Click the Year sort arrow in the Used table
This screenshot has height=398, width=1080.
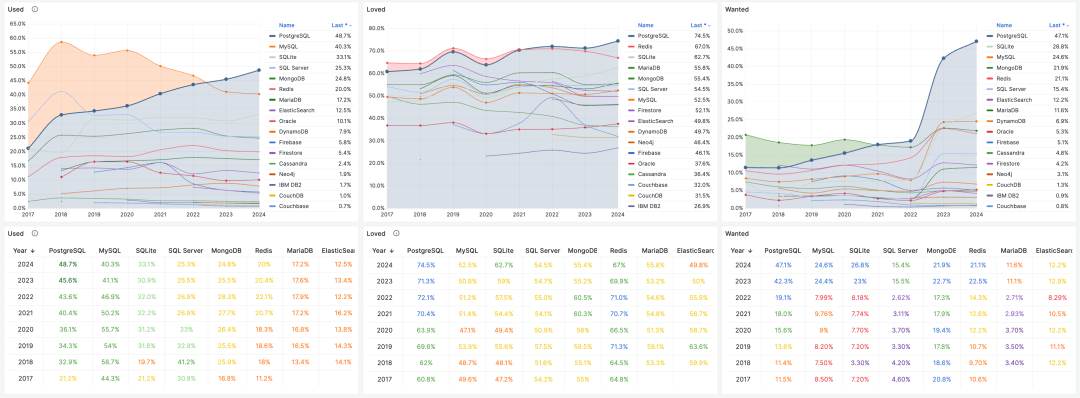coord(32,251)
